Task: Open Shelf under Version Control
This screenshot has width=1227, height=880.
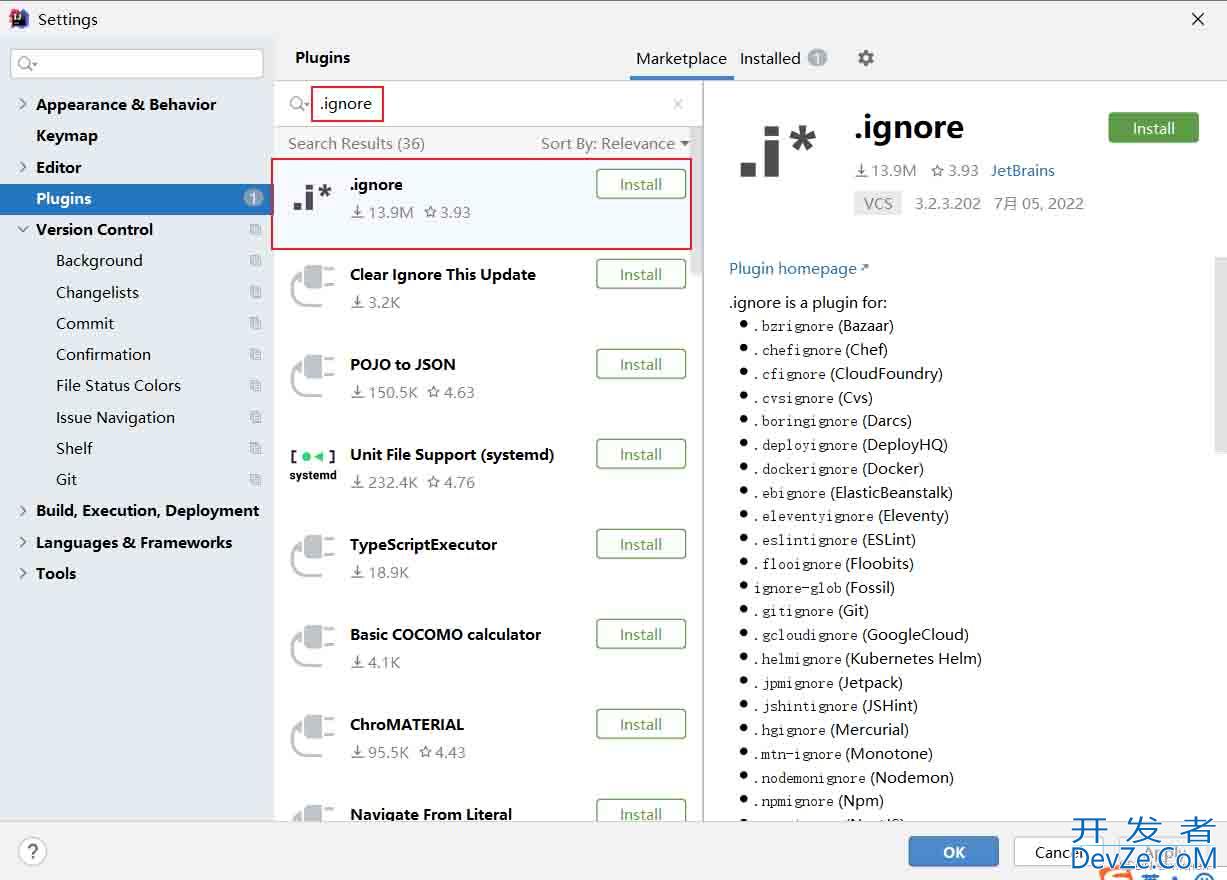Action: [x=74, y=448]
